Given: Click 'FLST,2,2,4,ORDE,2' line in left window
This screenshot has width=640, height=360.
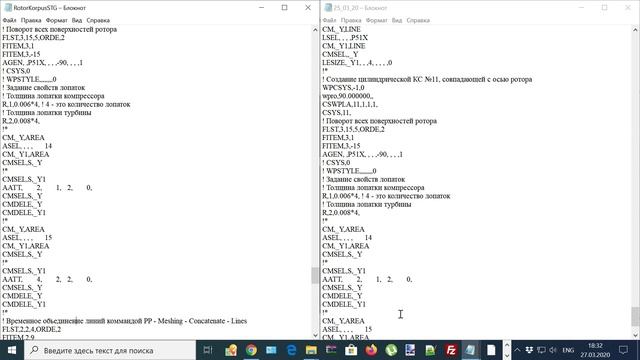Looking at the screenshot, I should click(31, 329).
